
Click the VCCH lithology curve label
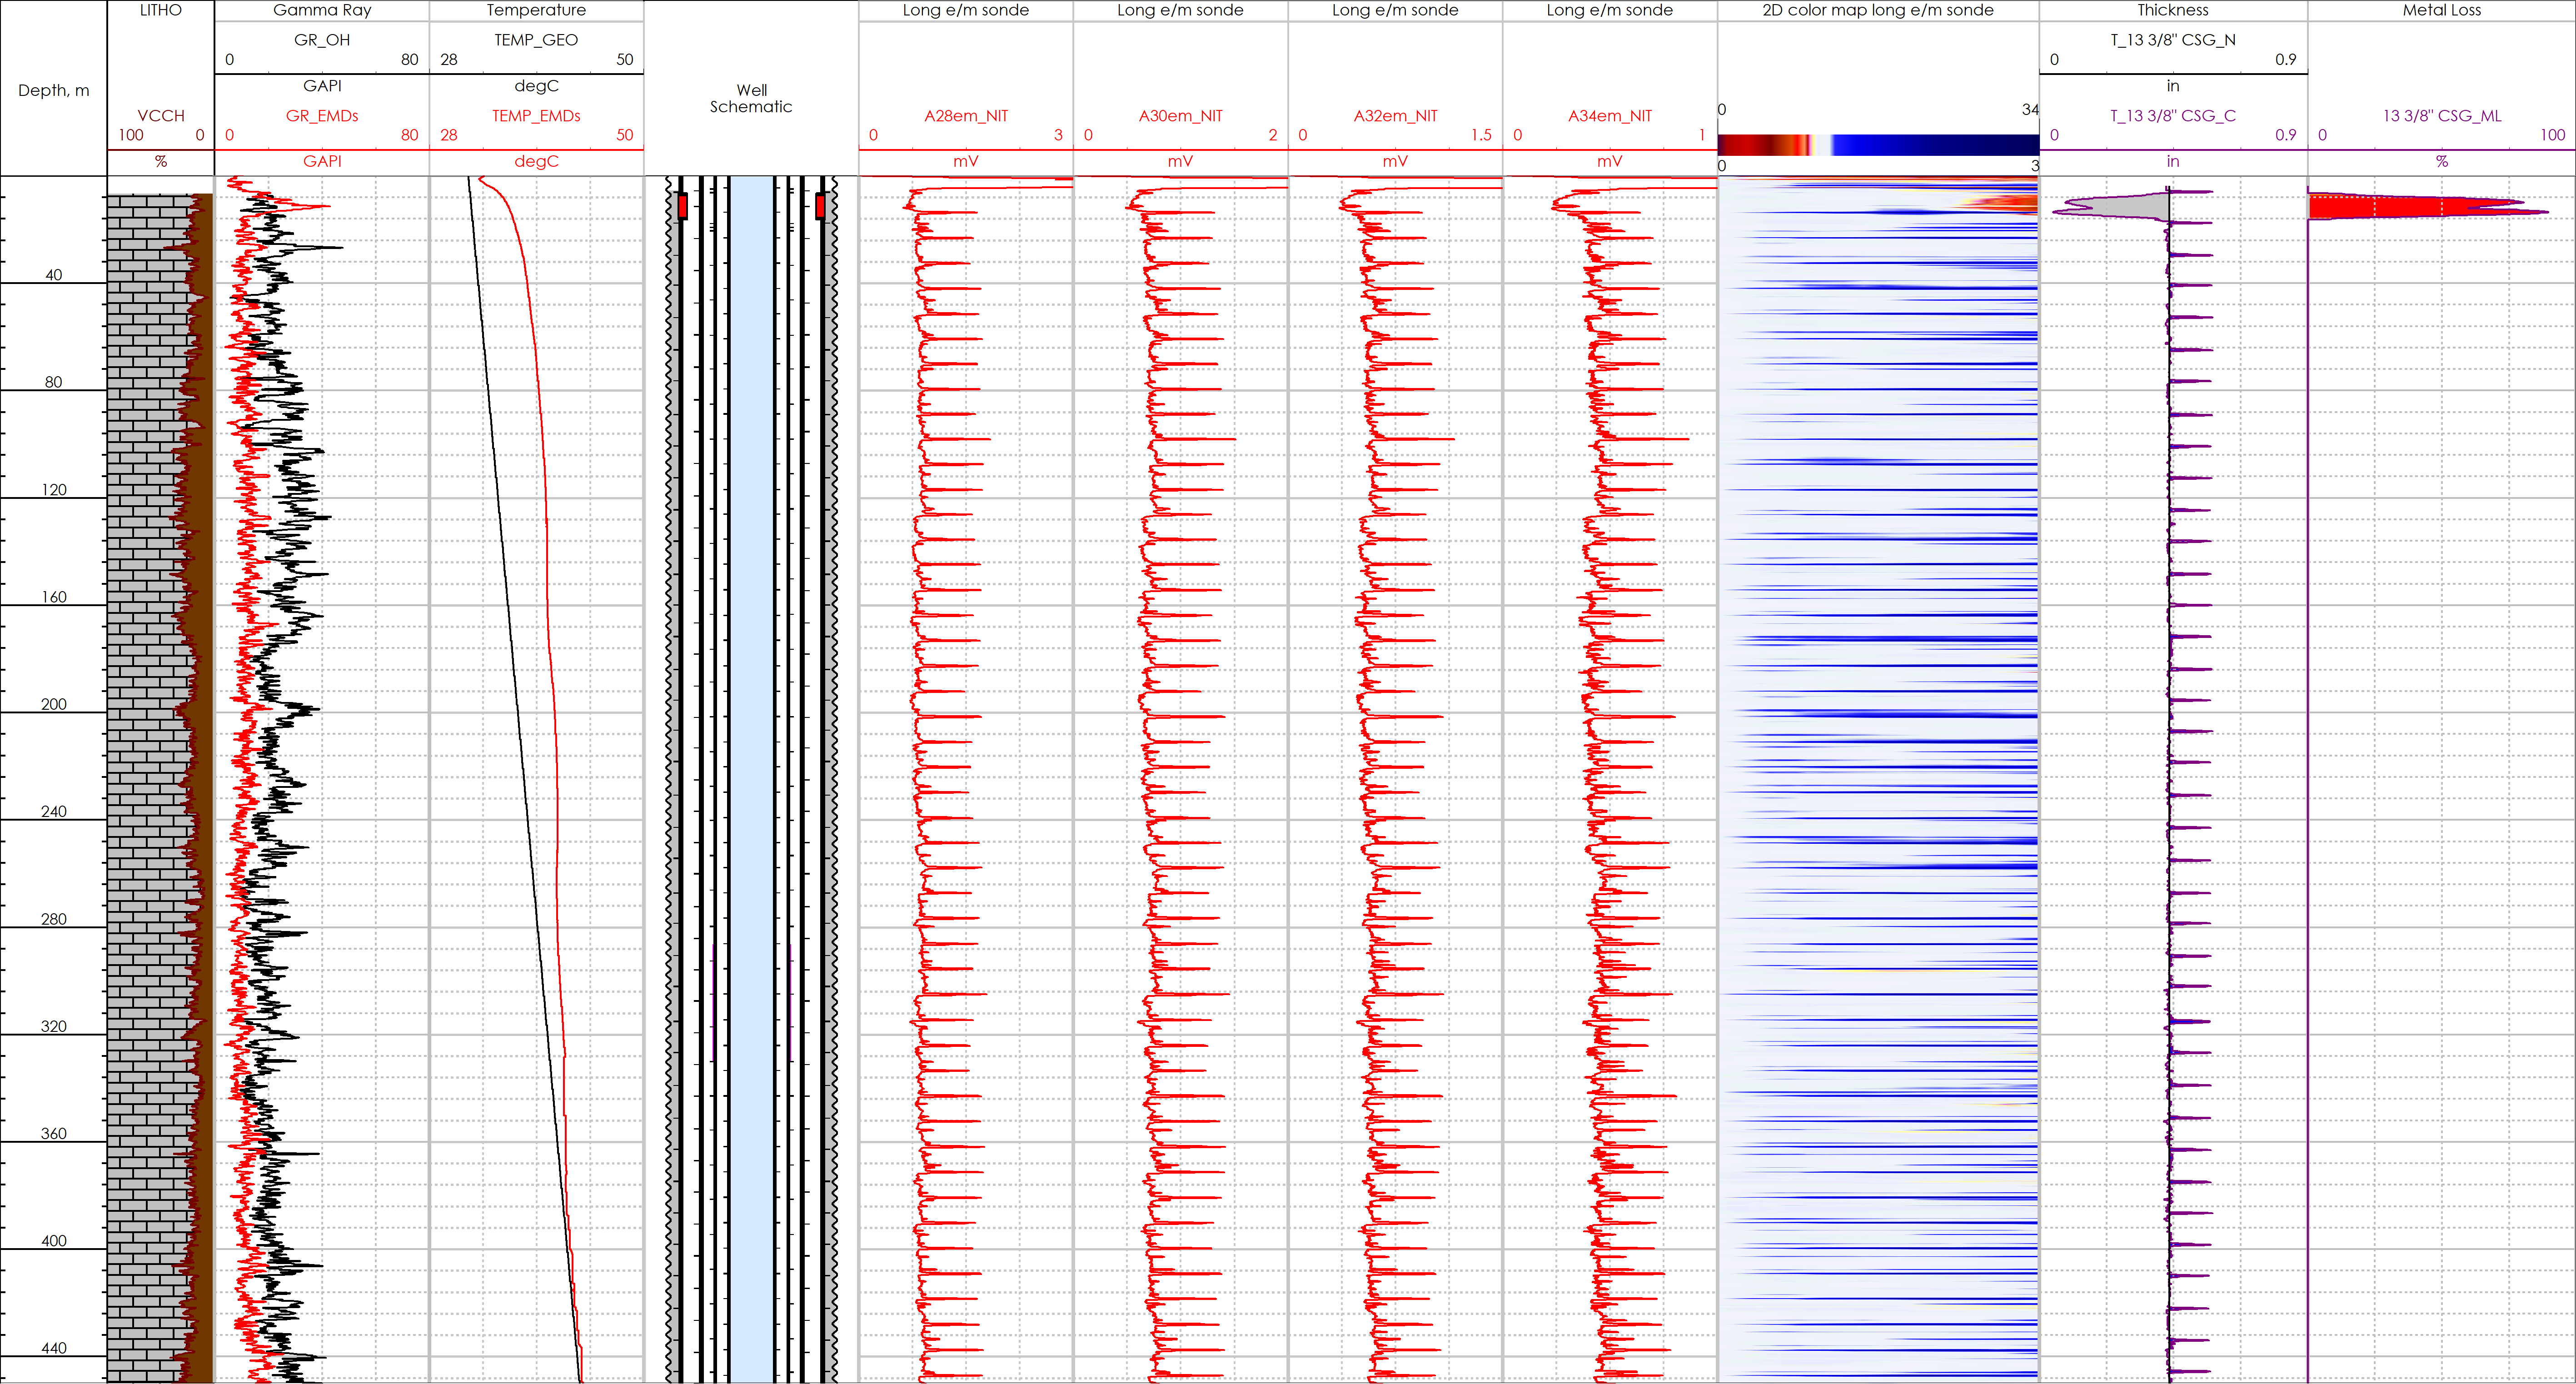(160, 116)
